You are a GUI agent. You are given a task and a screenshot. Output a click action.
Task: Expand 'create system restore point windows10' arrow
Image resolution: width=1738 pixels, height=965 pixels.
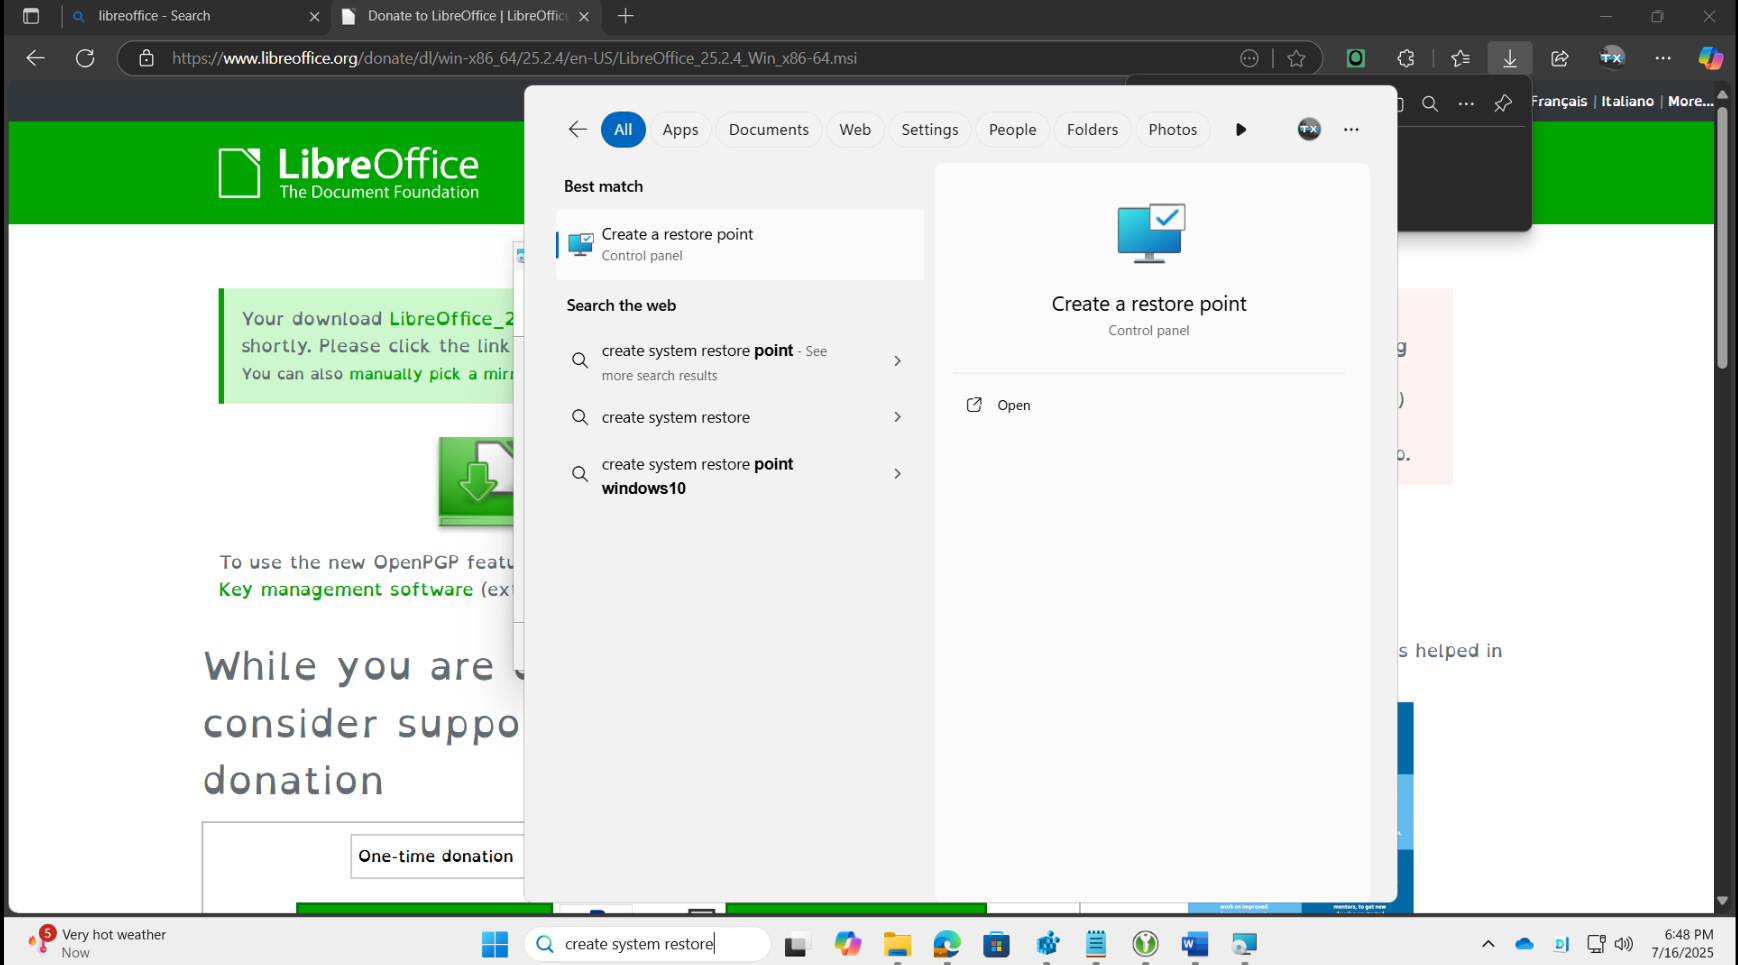click(x=897, y=474)
